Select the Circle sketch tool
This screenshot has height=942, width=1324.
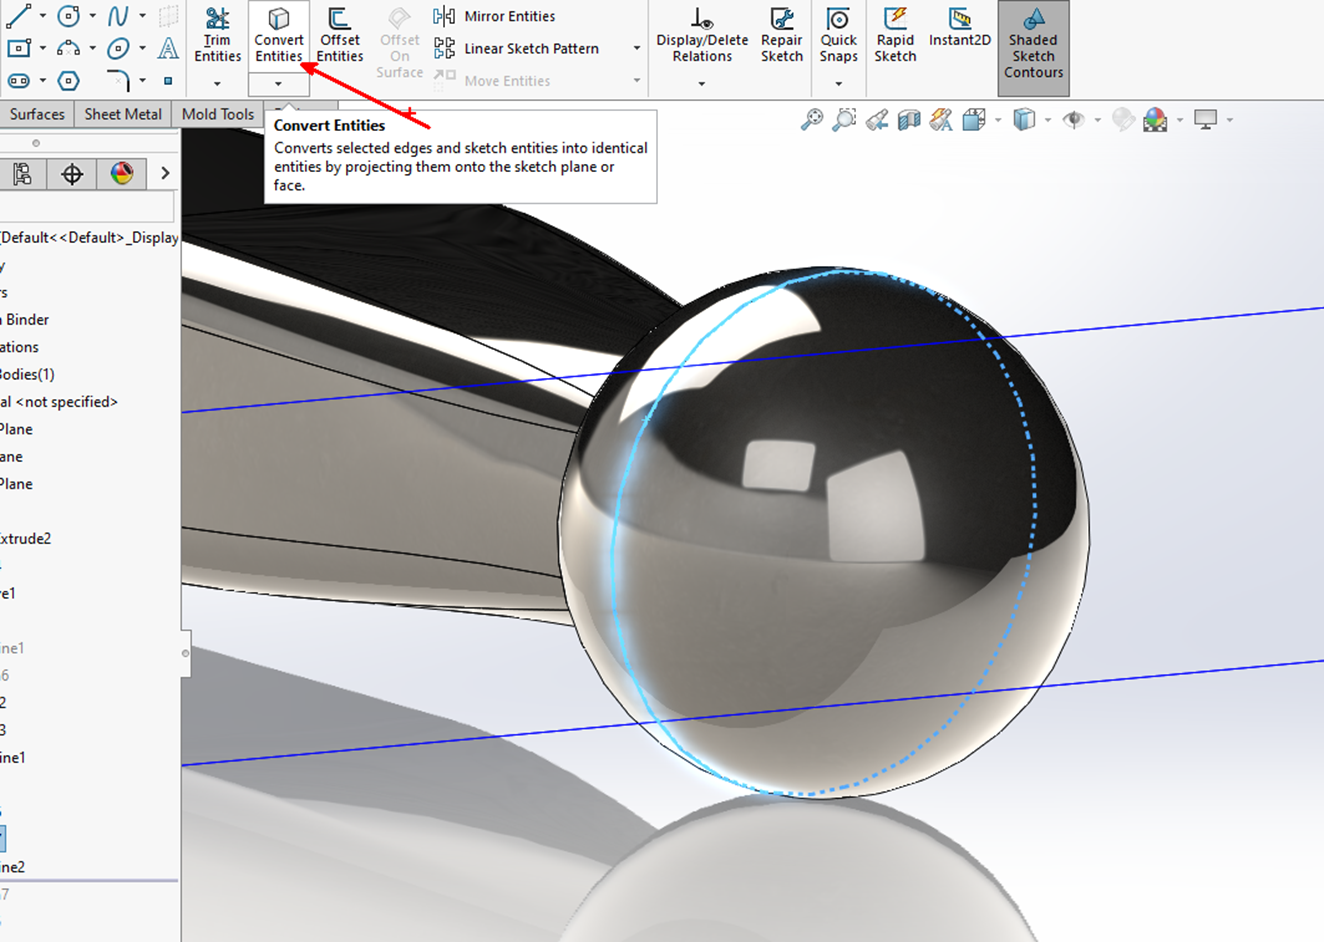(67, 15)
